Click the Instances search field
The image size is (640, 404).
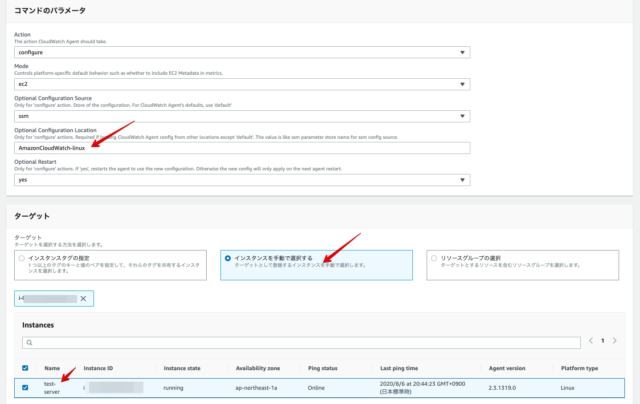point(301,343)
